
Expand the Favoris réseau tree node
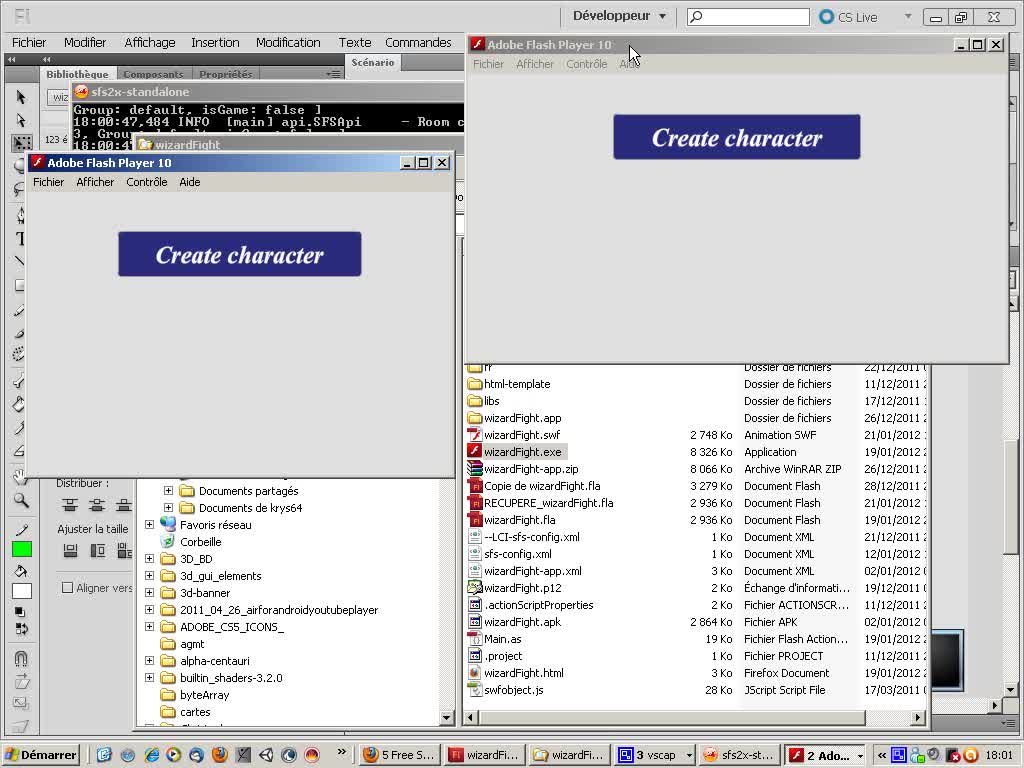(x=150, y=525)
